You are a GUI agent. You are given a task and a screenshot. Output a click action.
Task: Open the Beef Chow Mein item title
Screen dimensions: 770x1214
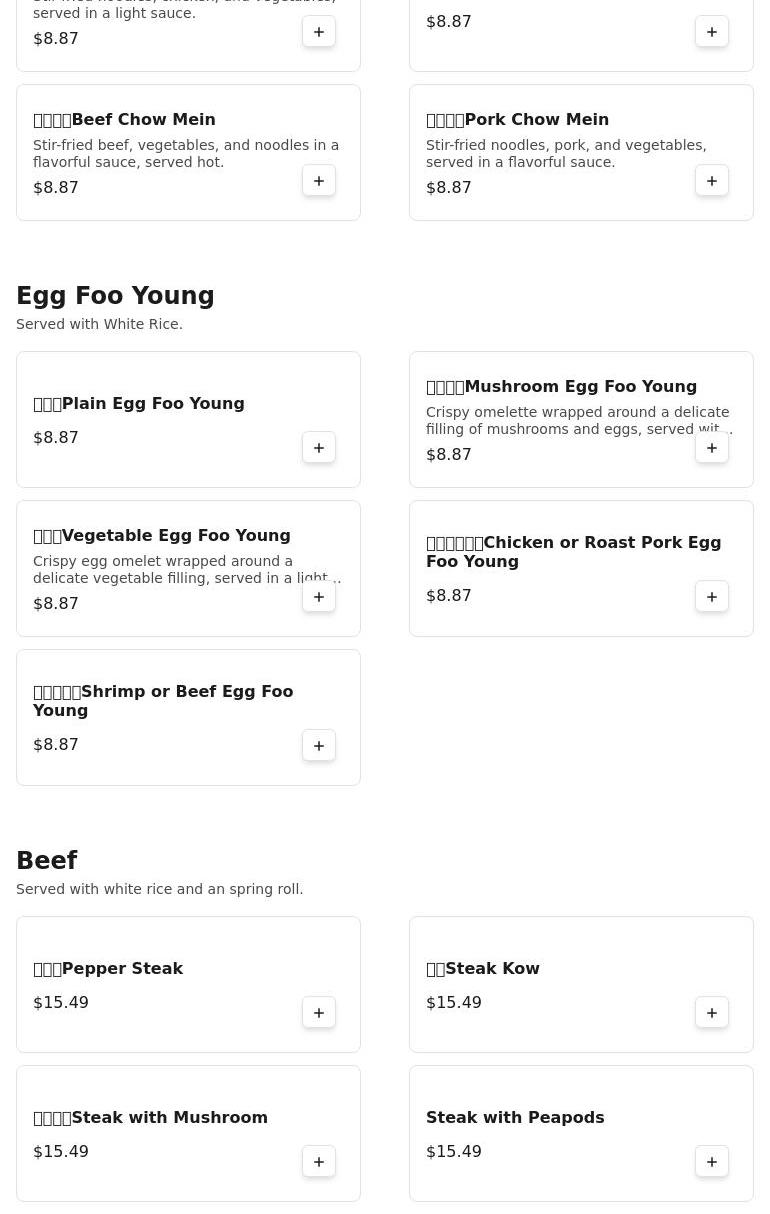[x=124, y=120]
